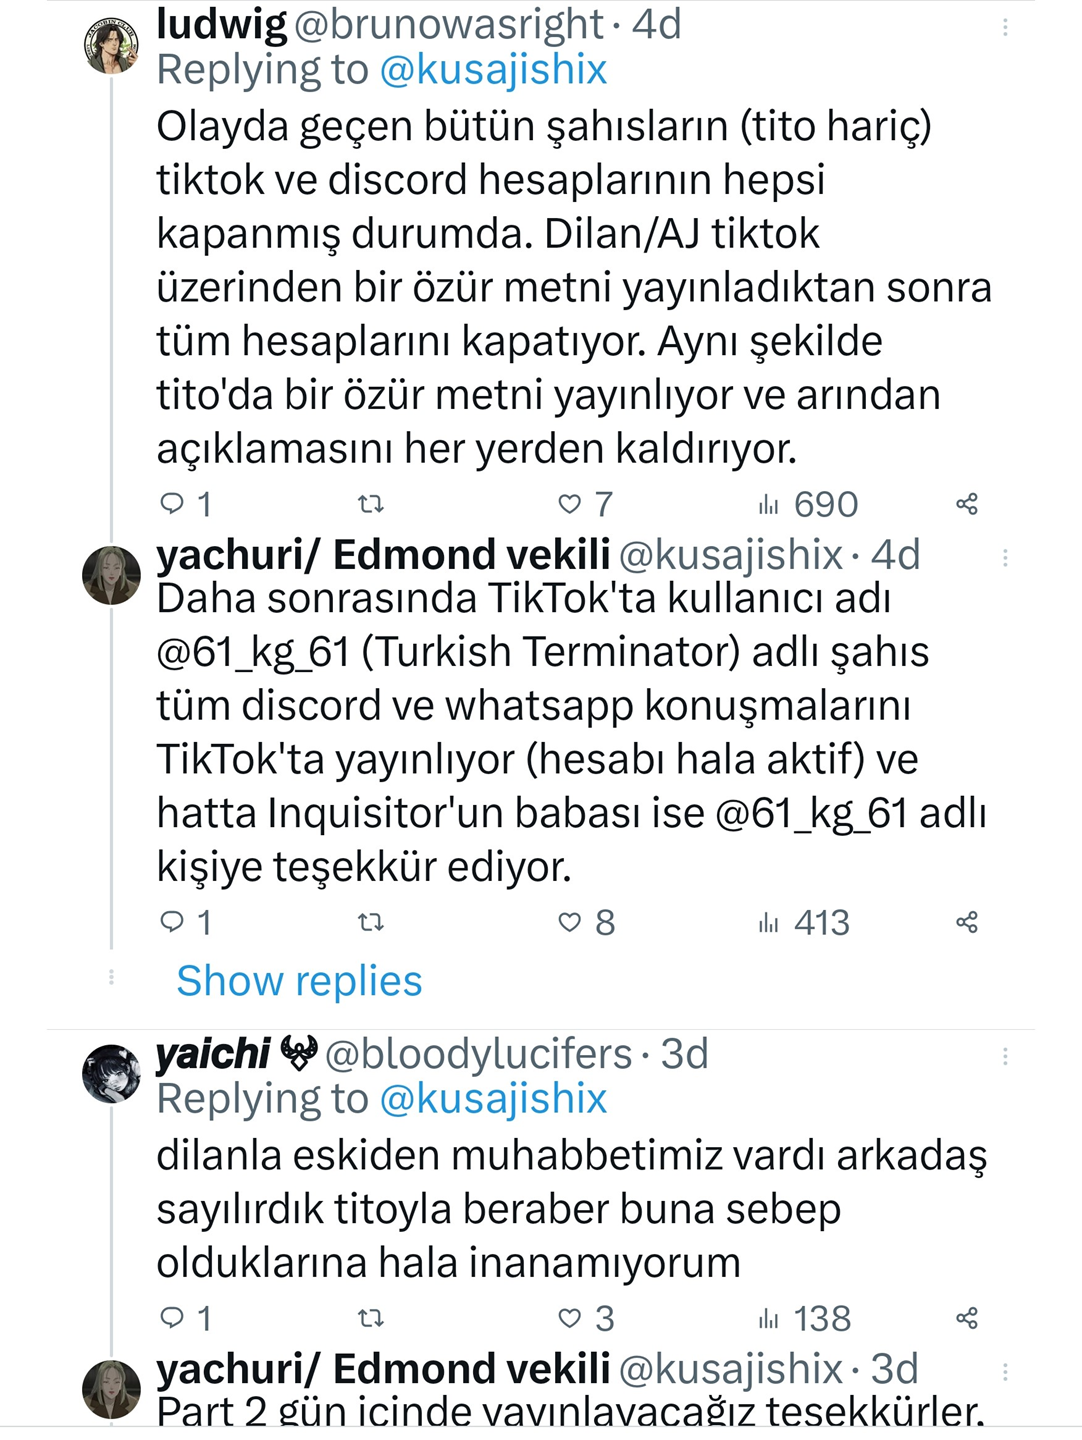
Task: Like ludwig's tweet with 7 likes
Action: point(570,504)
